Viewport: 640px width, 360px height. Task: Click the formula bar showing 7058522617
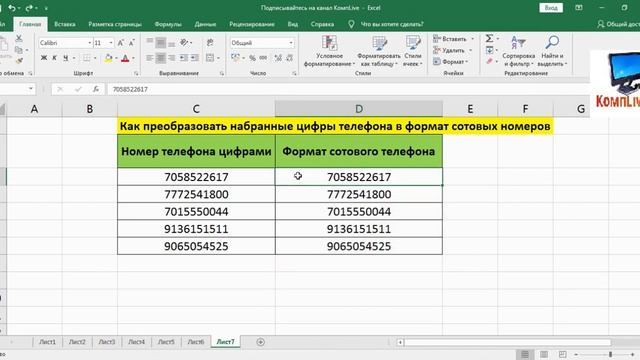(347, 89)
